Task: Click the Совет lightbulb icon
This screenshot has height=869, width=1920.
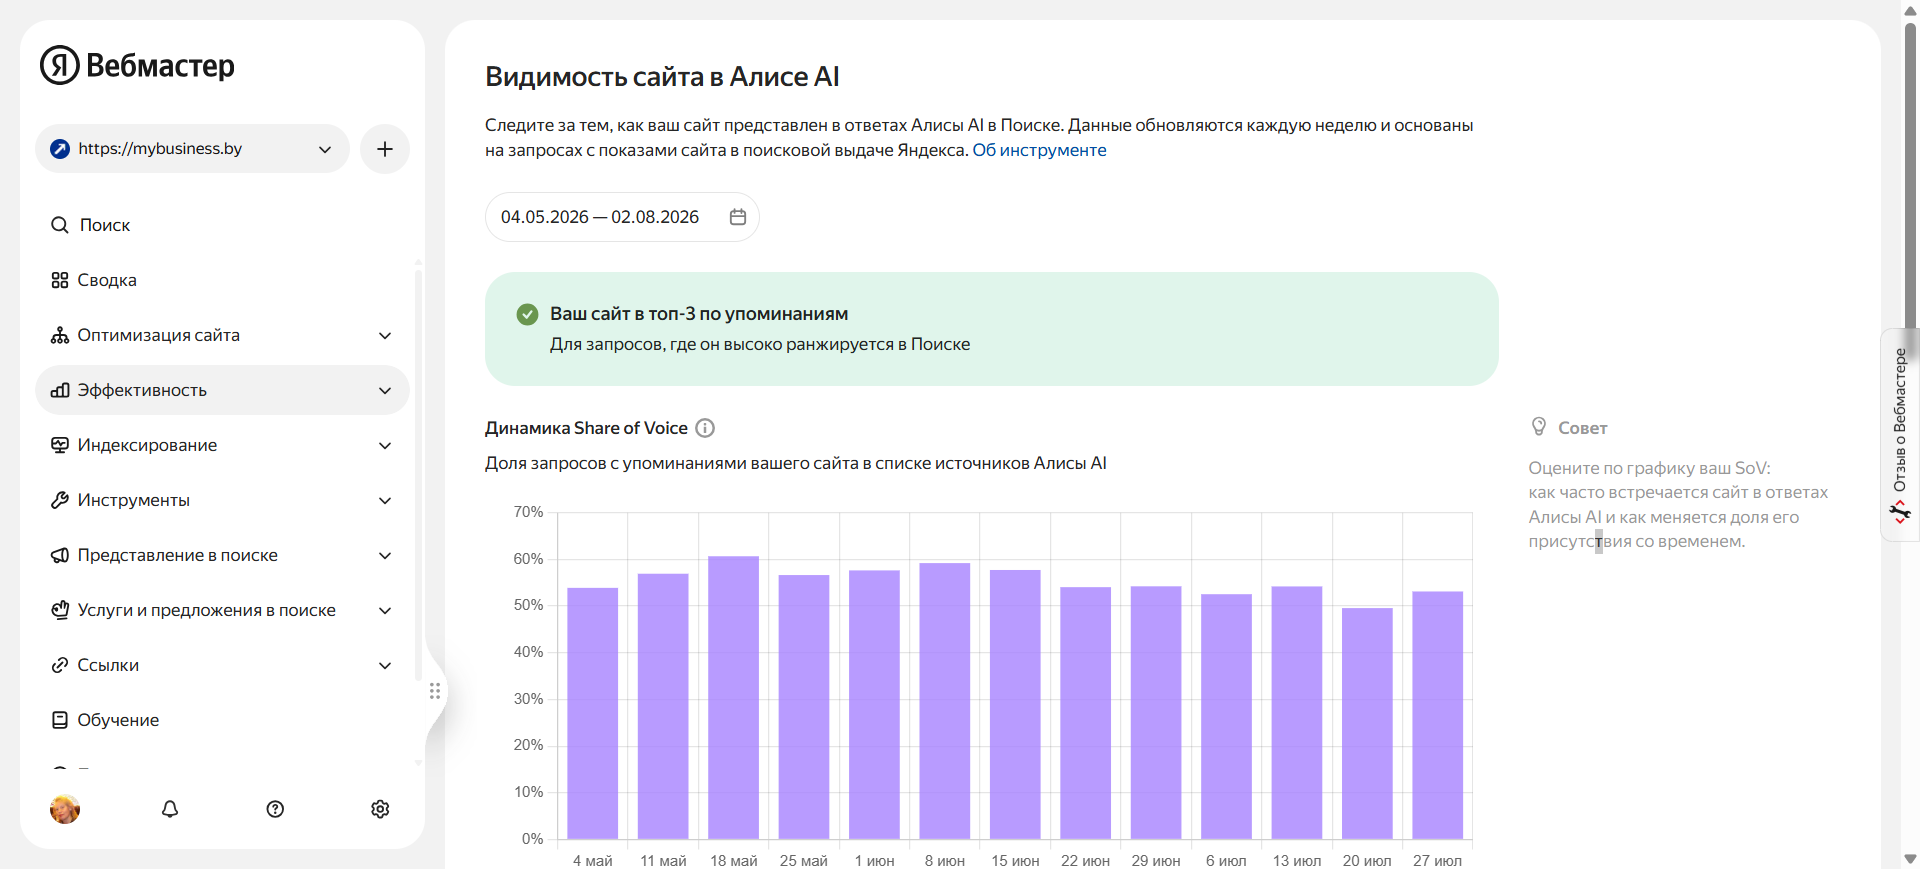Action: 1539,427
